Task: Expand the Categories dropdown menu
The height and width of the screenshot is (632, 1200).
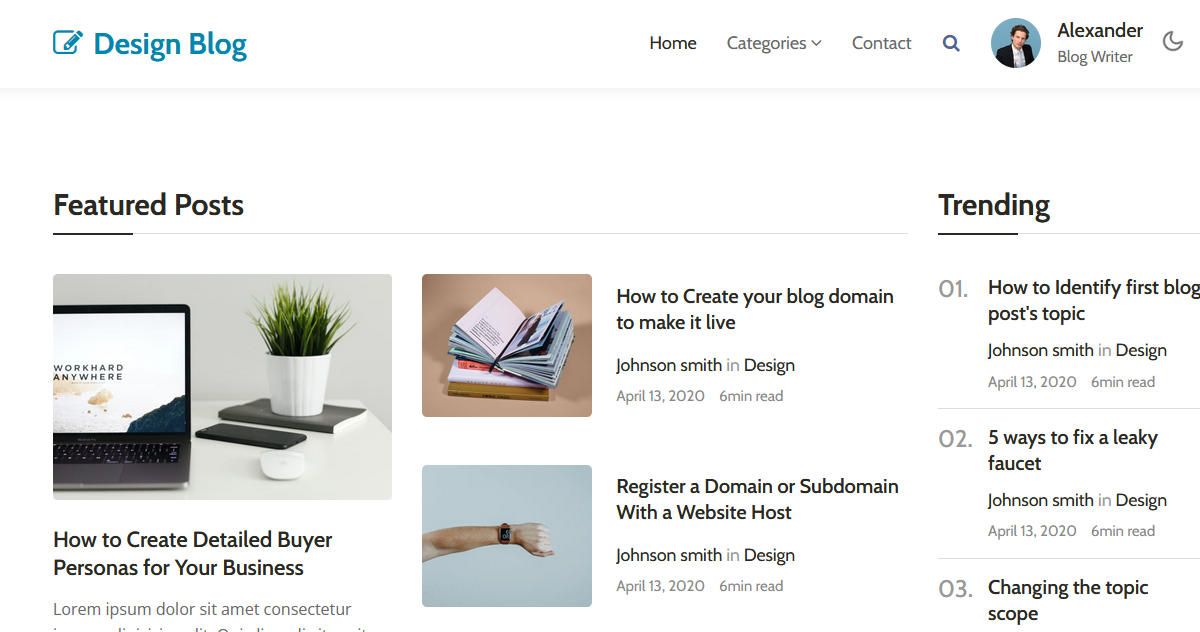Action: (x=773, y=43)
